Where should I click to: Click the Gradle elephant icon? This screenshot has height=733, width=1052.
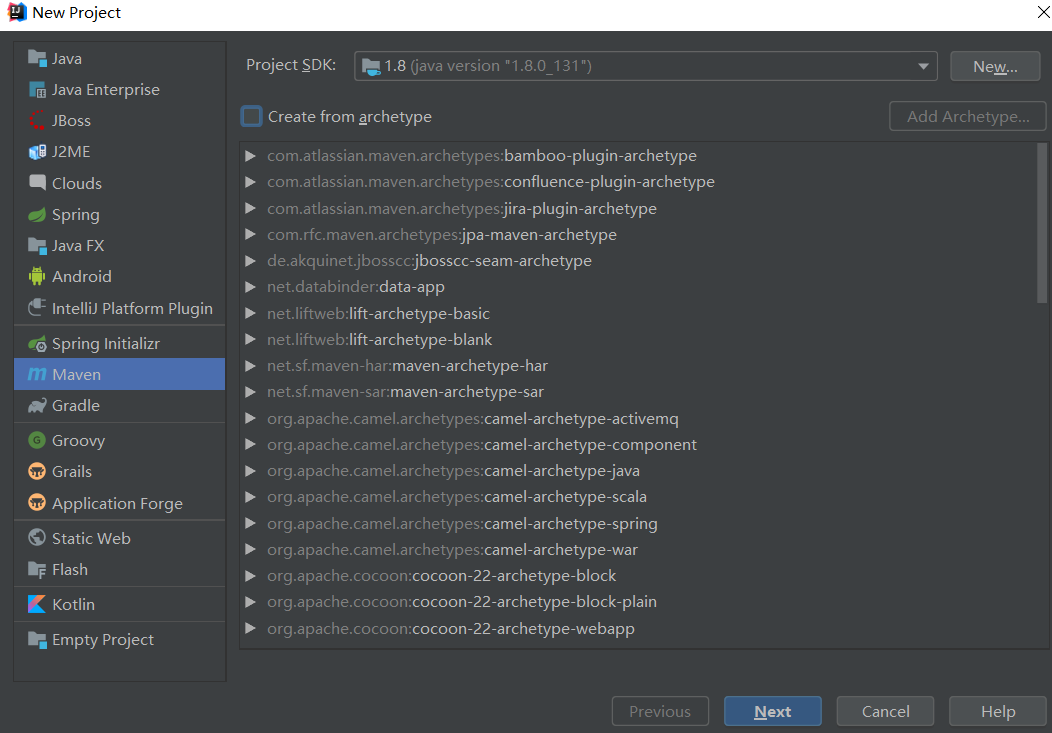(x=37, y=406)
